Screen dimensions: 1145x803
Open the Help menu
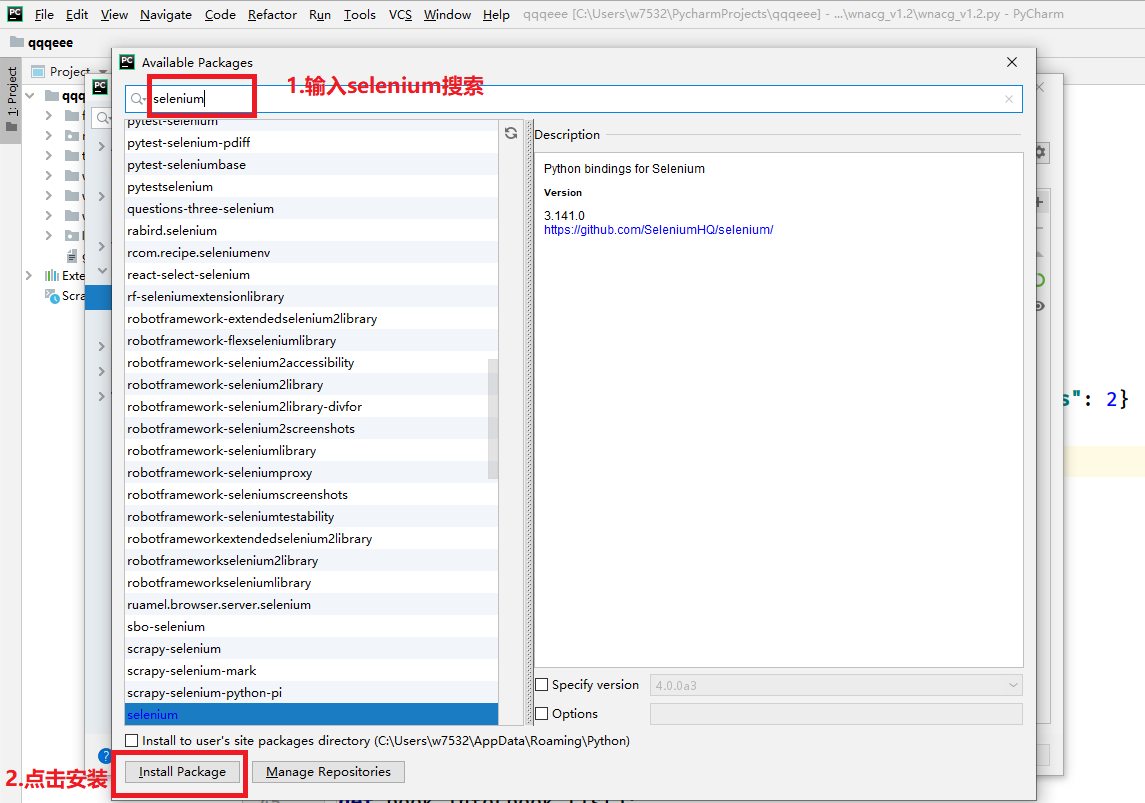coord(496,15)
